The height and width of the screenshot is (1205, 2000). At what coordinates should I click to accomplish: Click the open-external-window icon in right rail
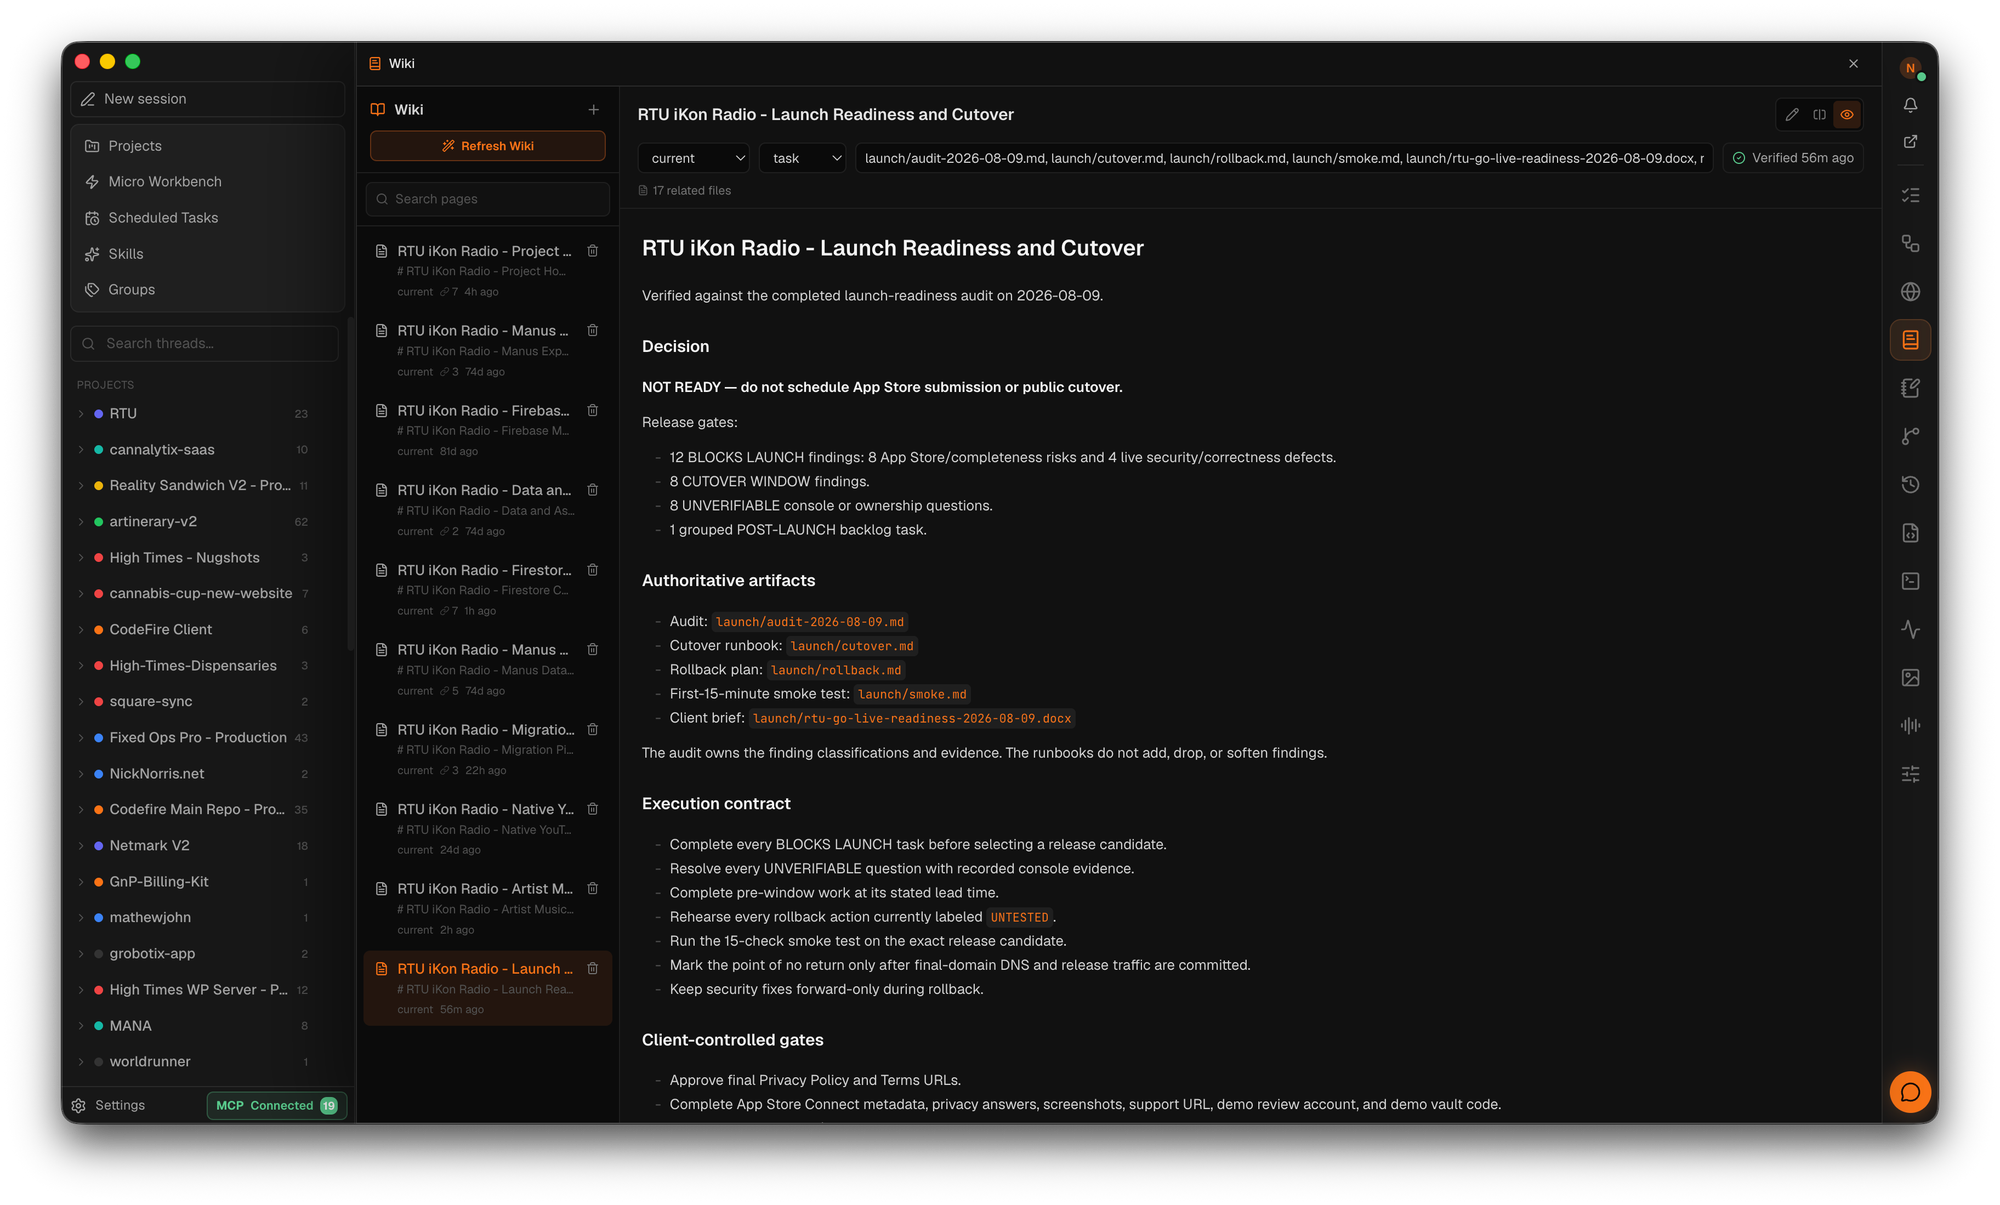pyautogui.click(x=1910, y=142)
